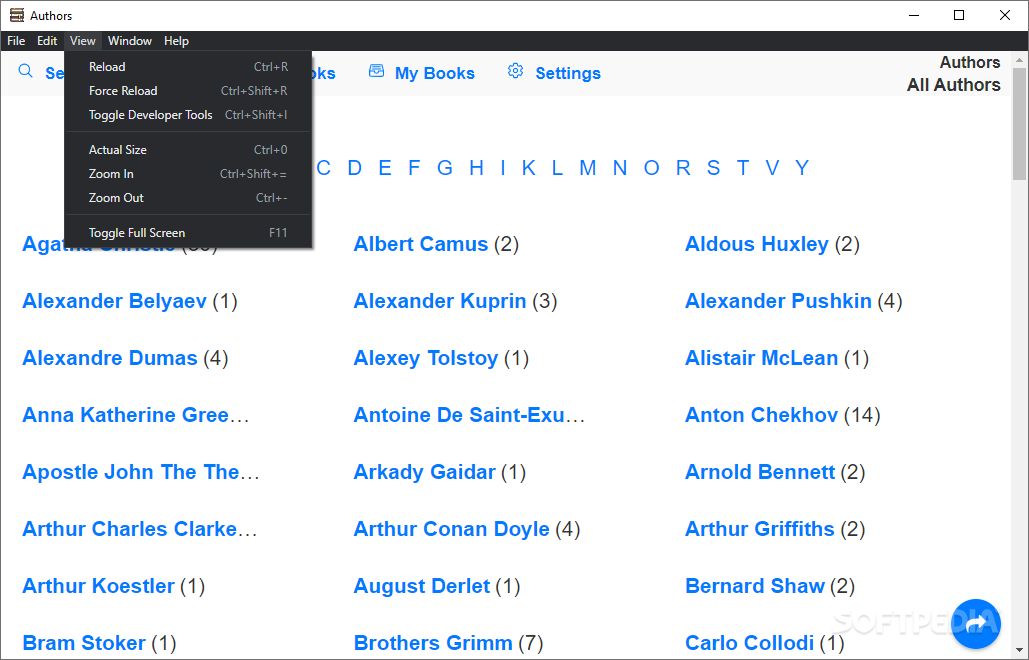Open Antoine De Saint-Exu… author link
The image size is (1029, 660).
tap(469, 415)
